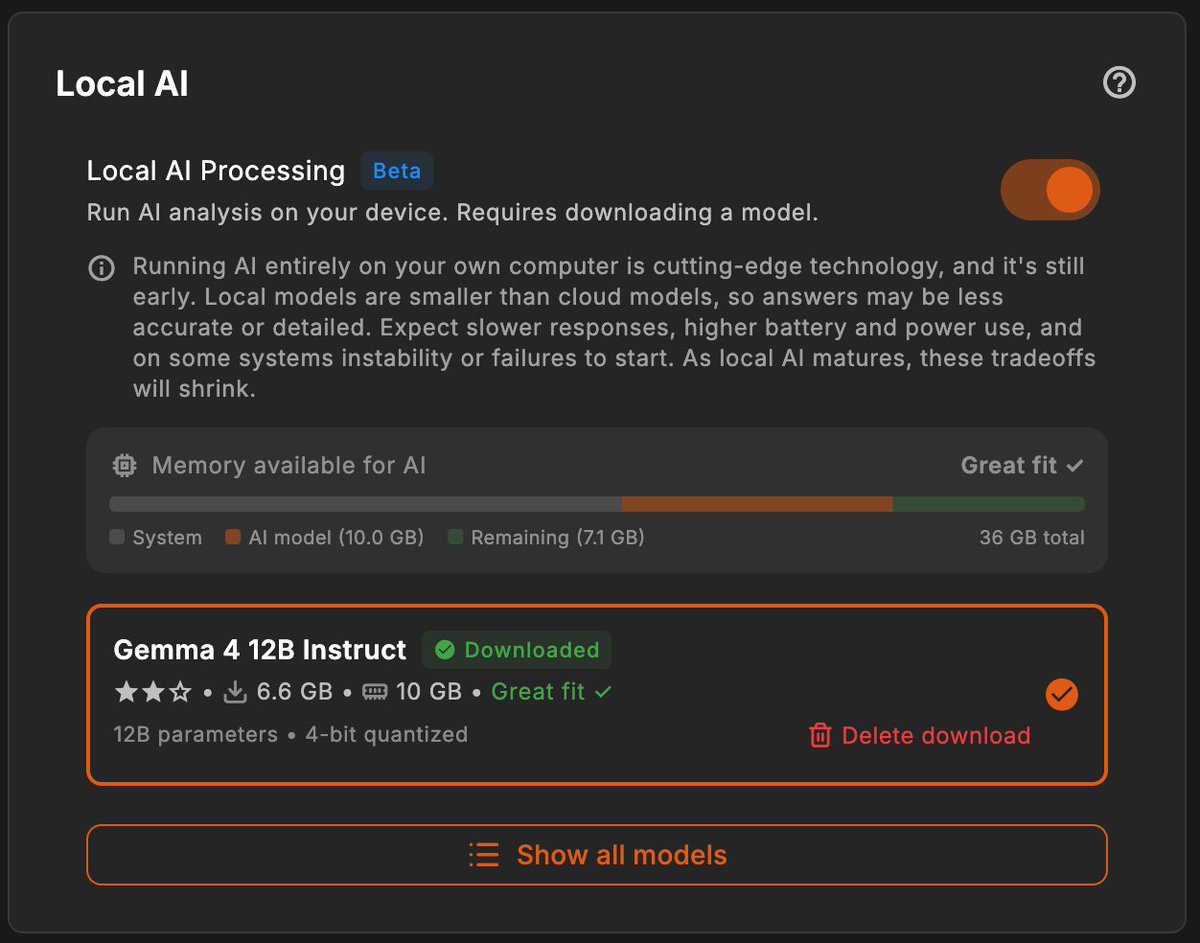
Task: Click the memory icon next to 10 GB
Action: [375, 692]
